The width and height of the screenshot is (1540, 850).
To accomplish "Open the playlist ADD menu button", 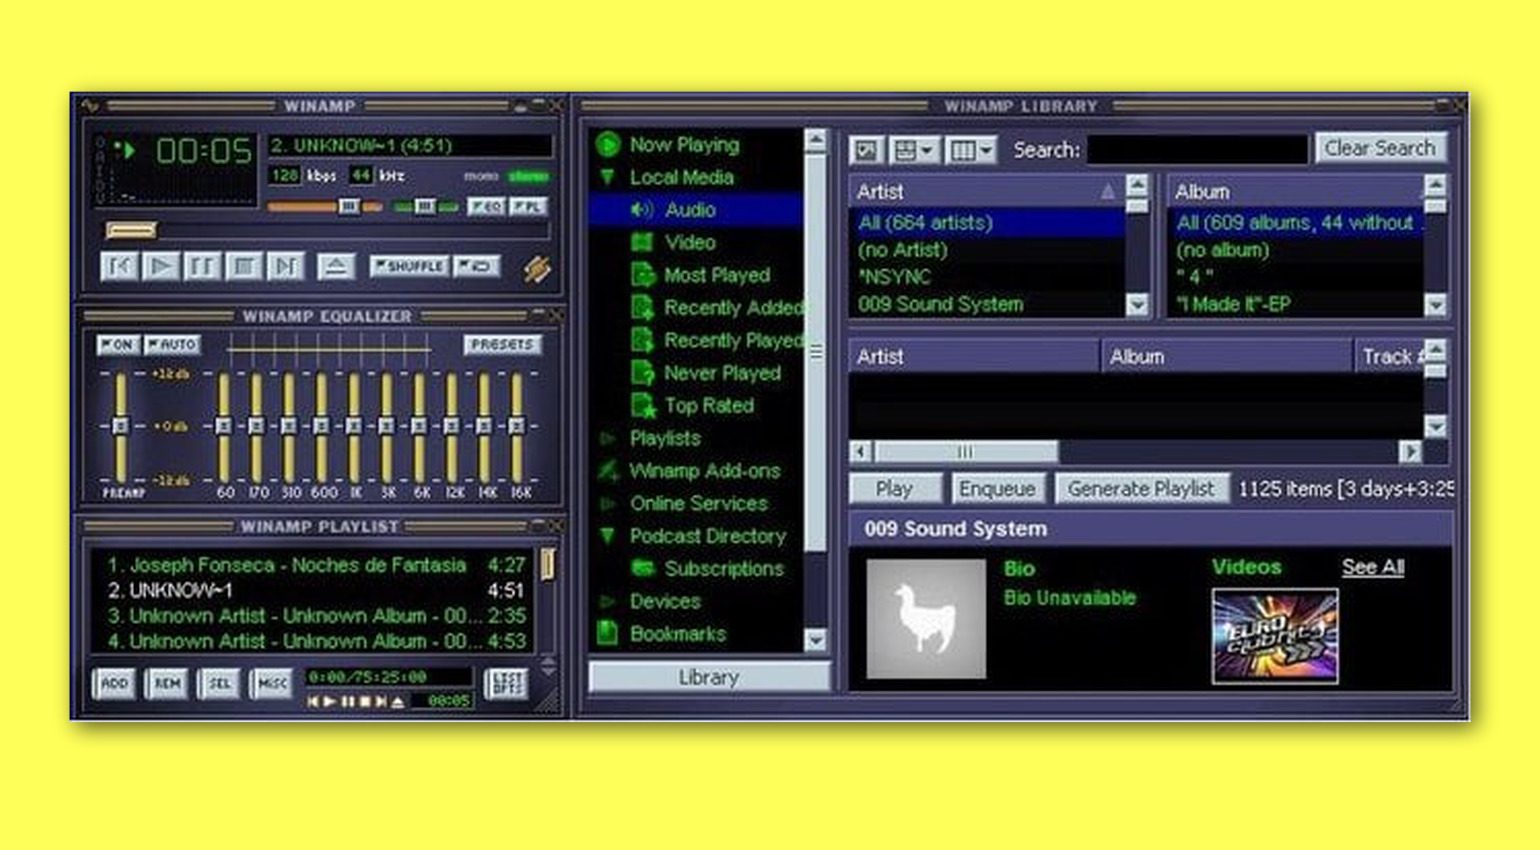I will pos(114,684).
